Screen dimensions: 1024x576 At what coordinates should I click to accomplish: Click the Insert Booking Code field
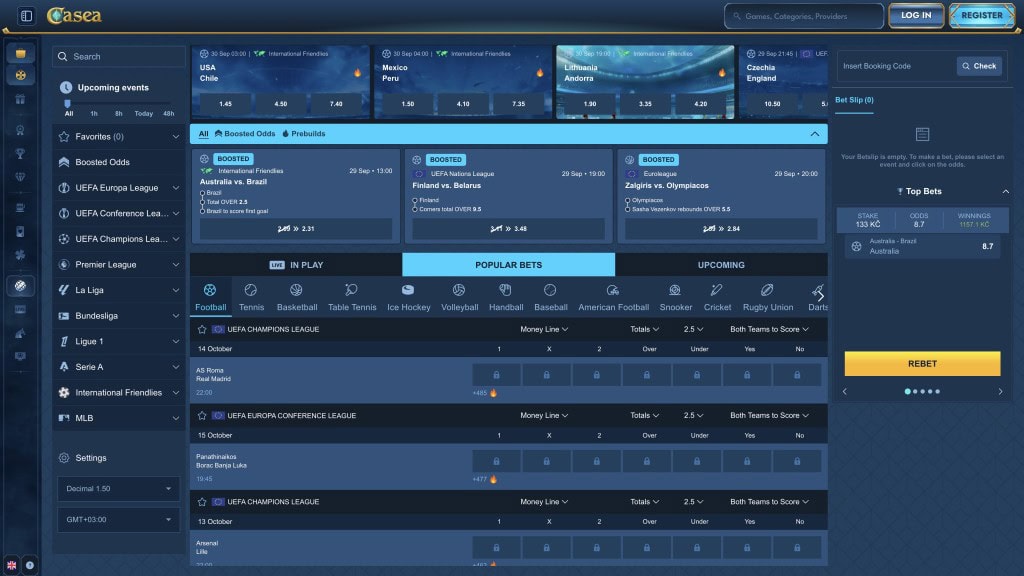coord(897,66)
